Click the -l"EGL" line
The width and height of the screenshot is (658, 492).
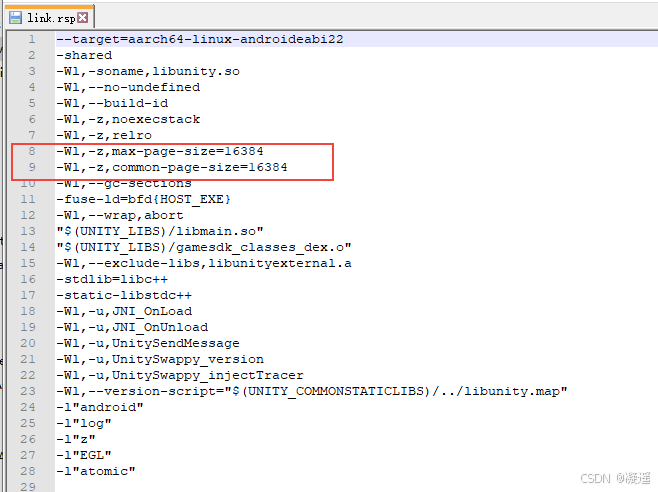tap(84, 455)
